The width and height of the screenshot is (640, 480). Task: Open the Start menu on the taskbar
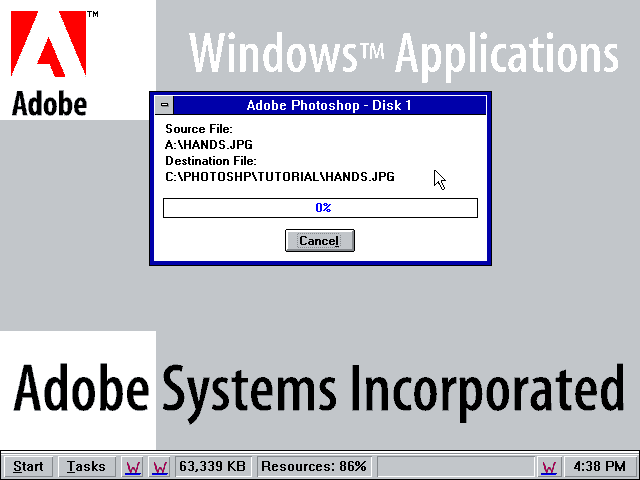click(x=28, y=466)
